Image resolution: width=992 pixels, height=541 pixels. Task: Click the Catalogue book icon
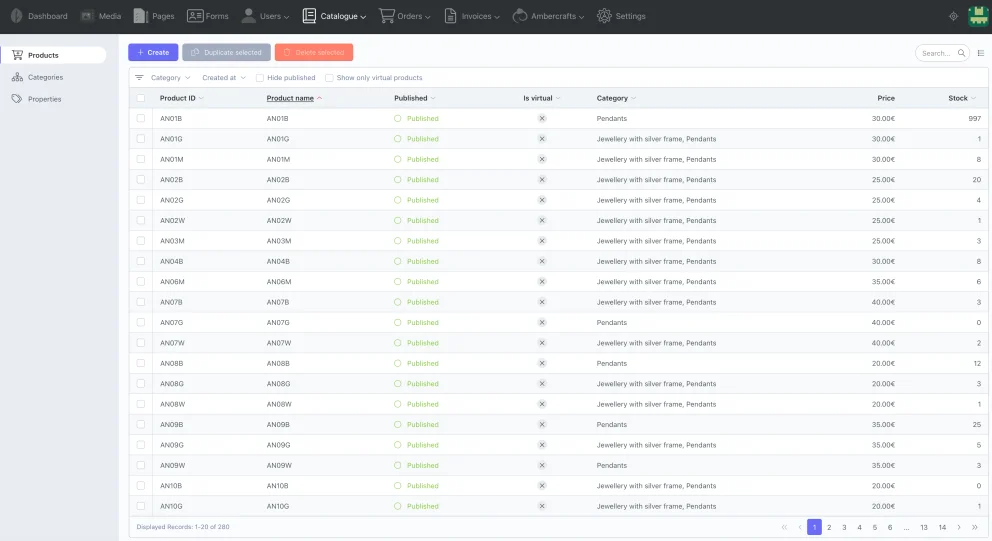click(x=309, y=16)
